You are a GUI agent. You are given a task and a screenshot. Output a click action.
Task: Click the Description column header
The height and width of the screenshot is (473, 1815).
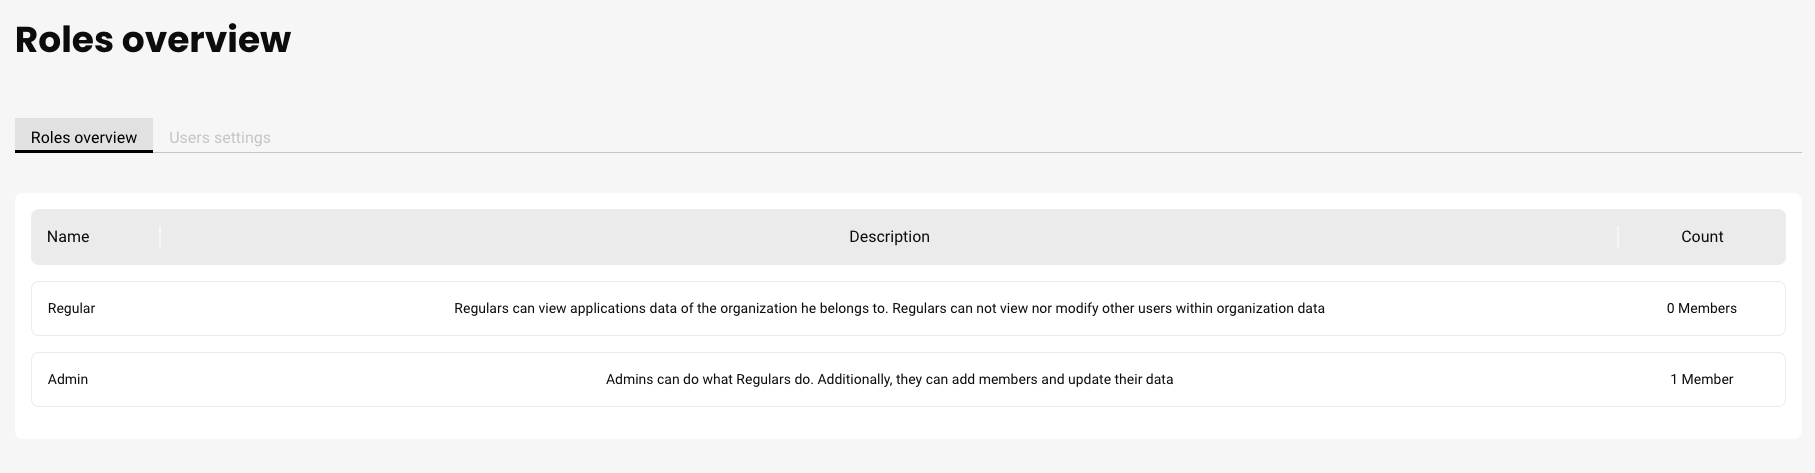click(x=889, y=237)
